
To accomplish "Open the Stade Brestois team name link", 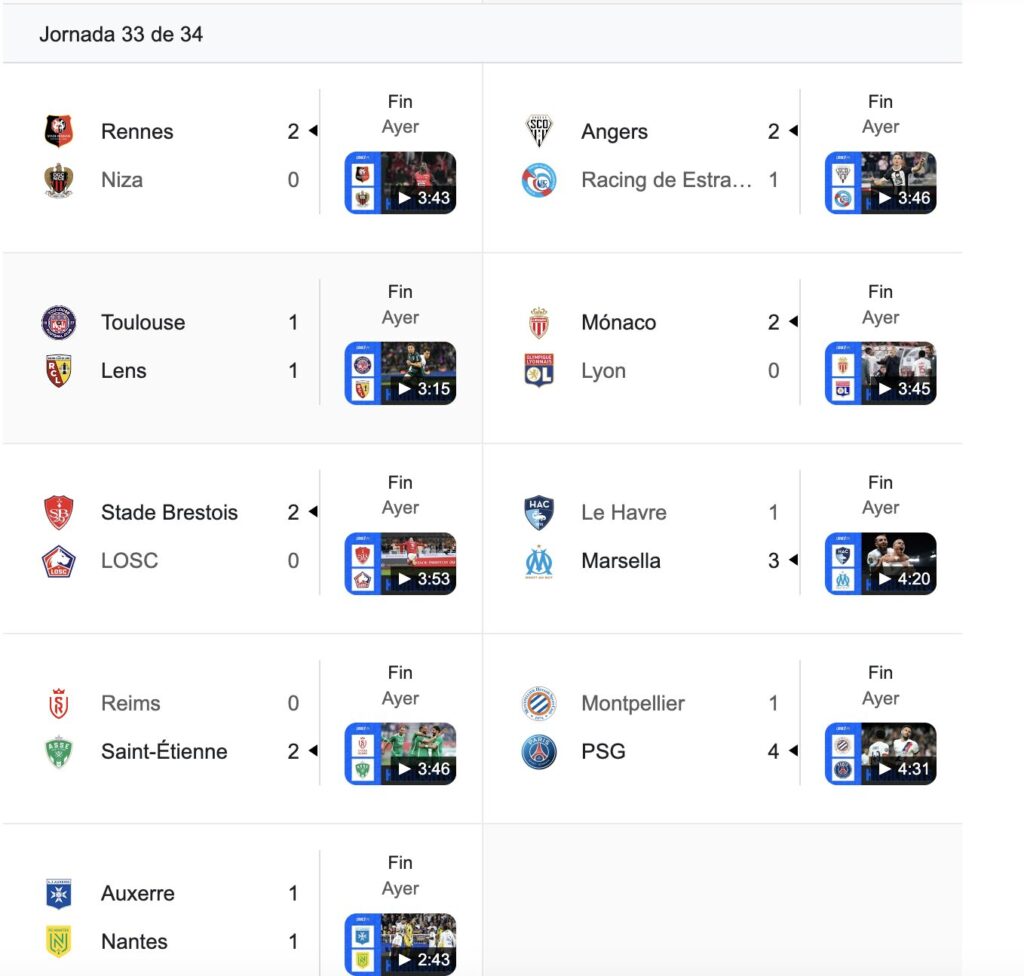I will [169, 512].
